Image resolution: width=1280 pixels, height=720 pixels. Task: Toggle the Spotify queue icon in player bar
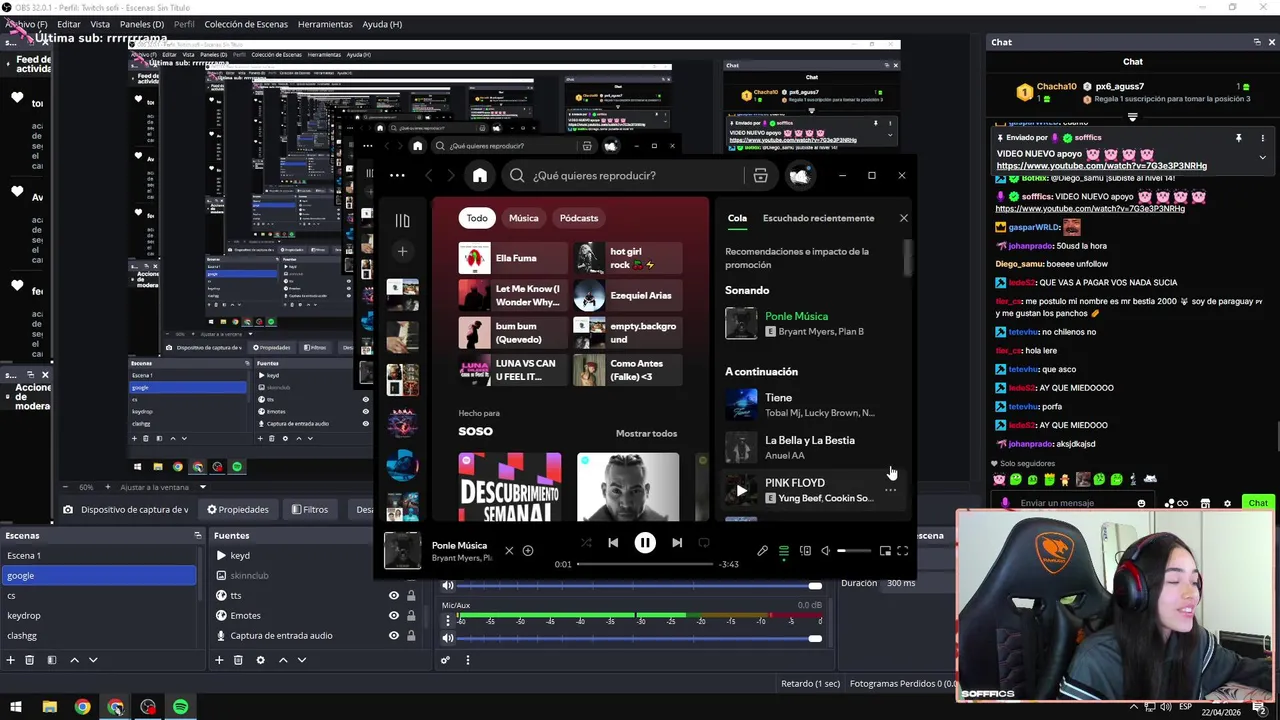[784, 550]
